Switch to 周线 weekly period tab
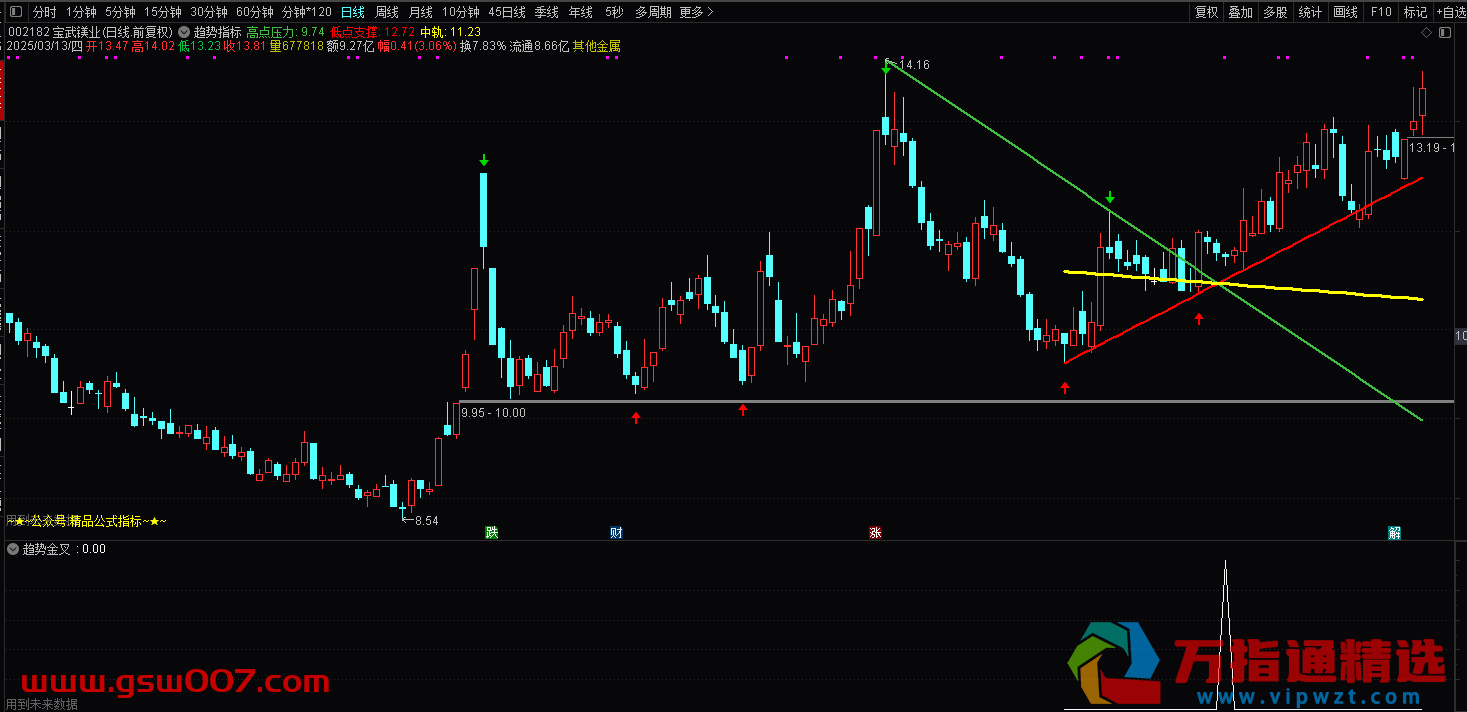 (387, 13)
